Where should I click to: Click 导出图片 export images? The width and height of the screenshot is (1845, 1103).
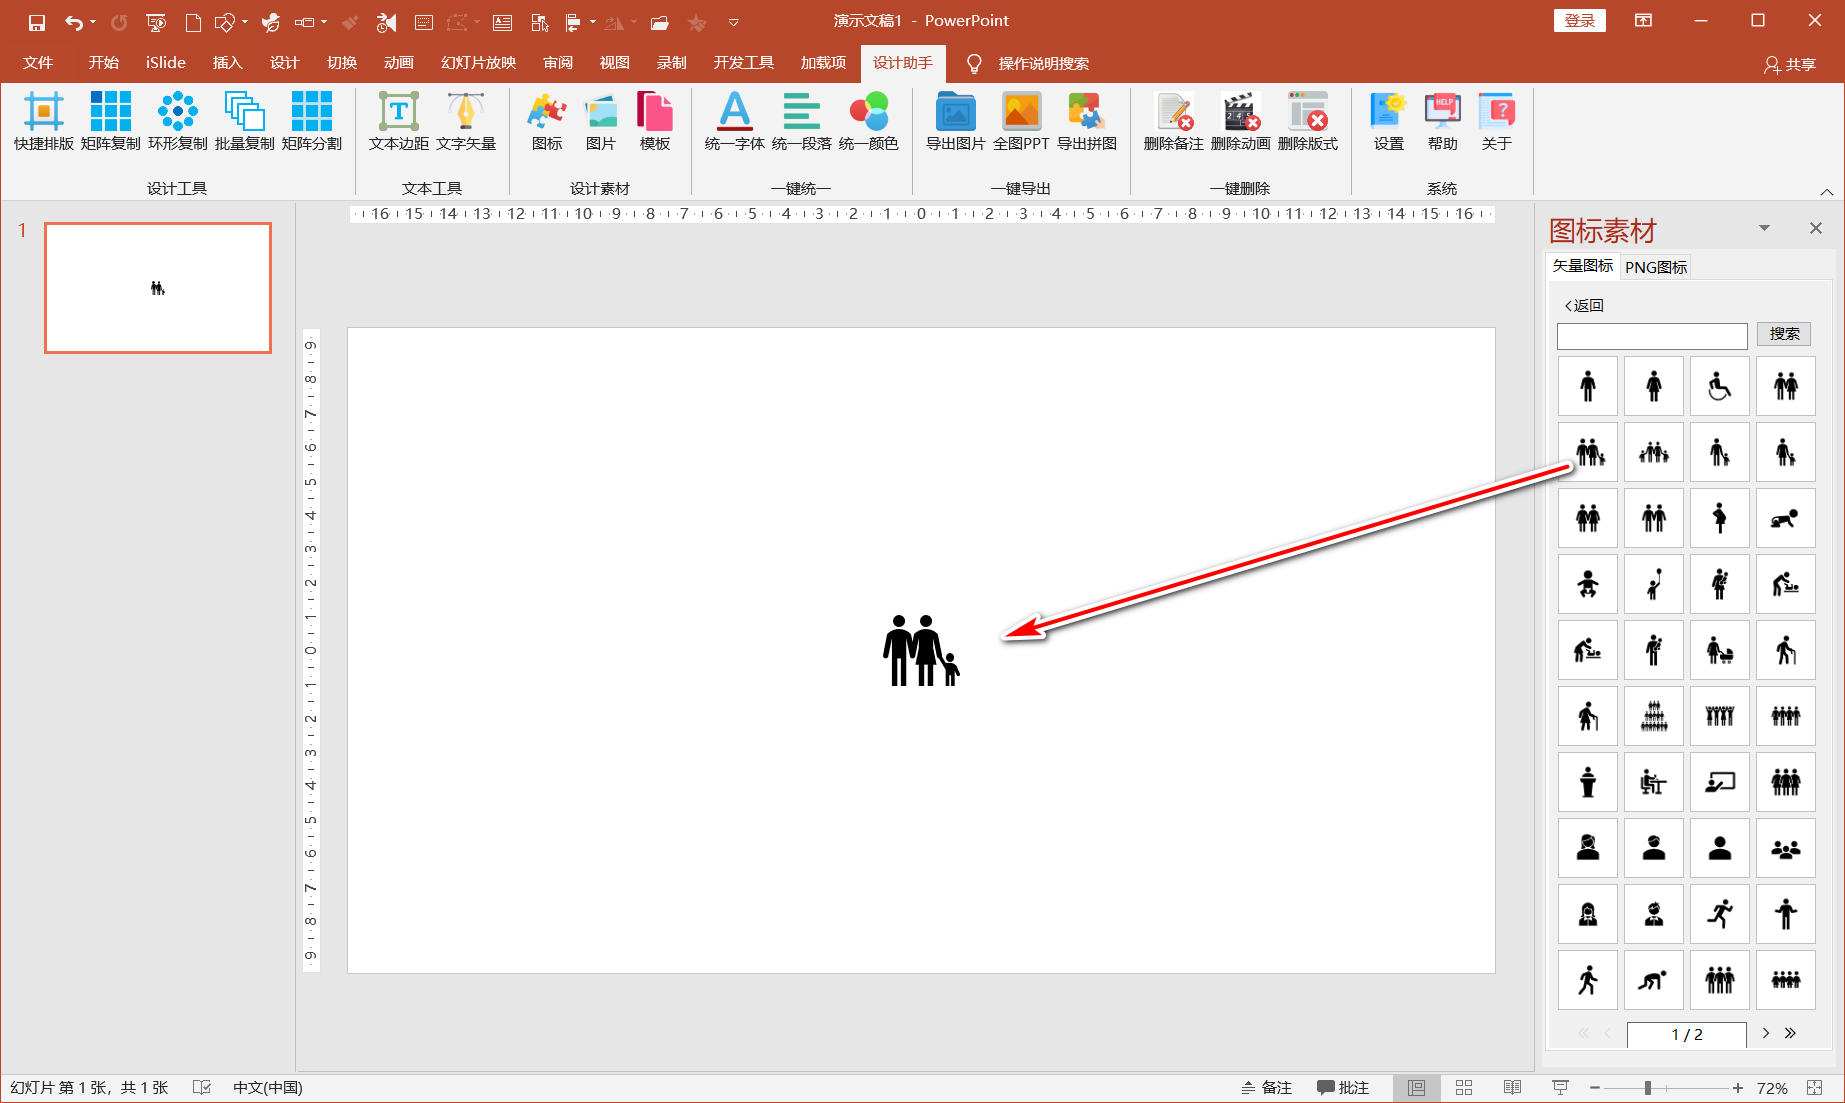956,121
